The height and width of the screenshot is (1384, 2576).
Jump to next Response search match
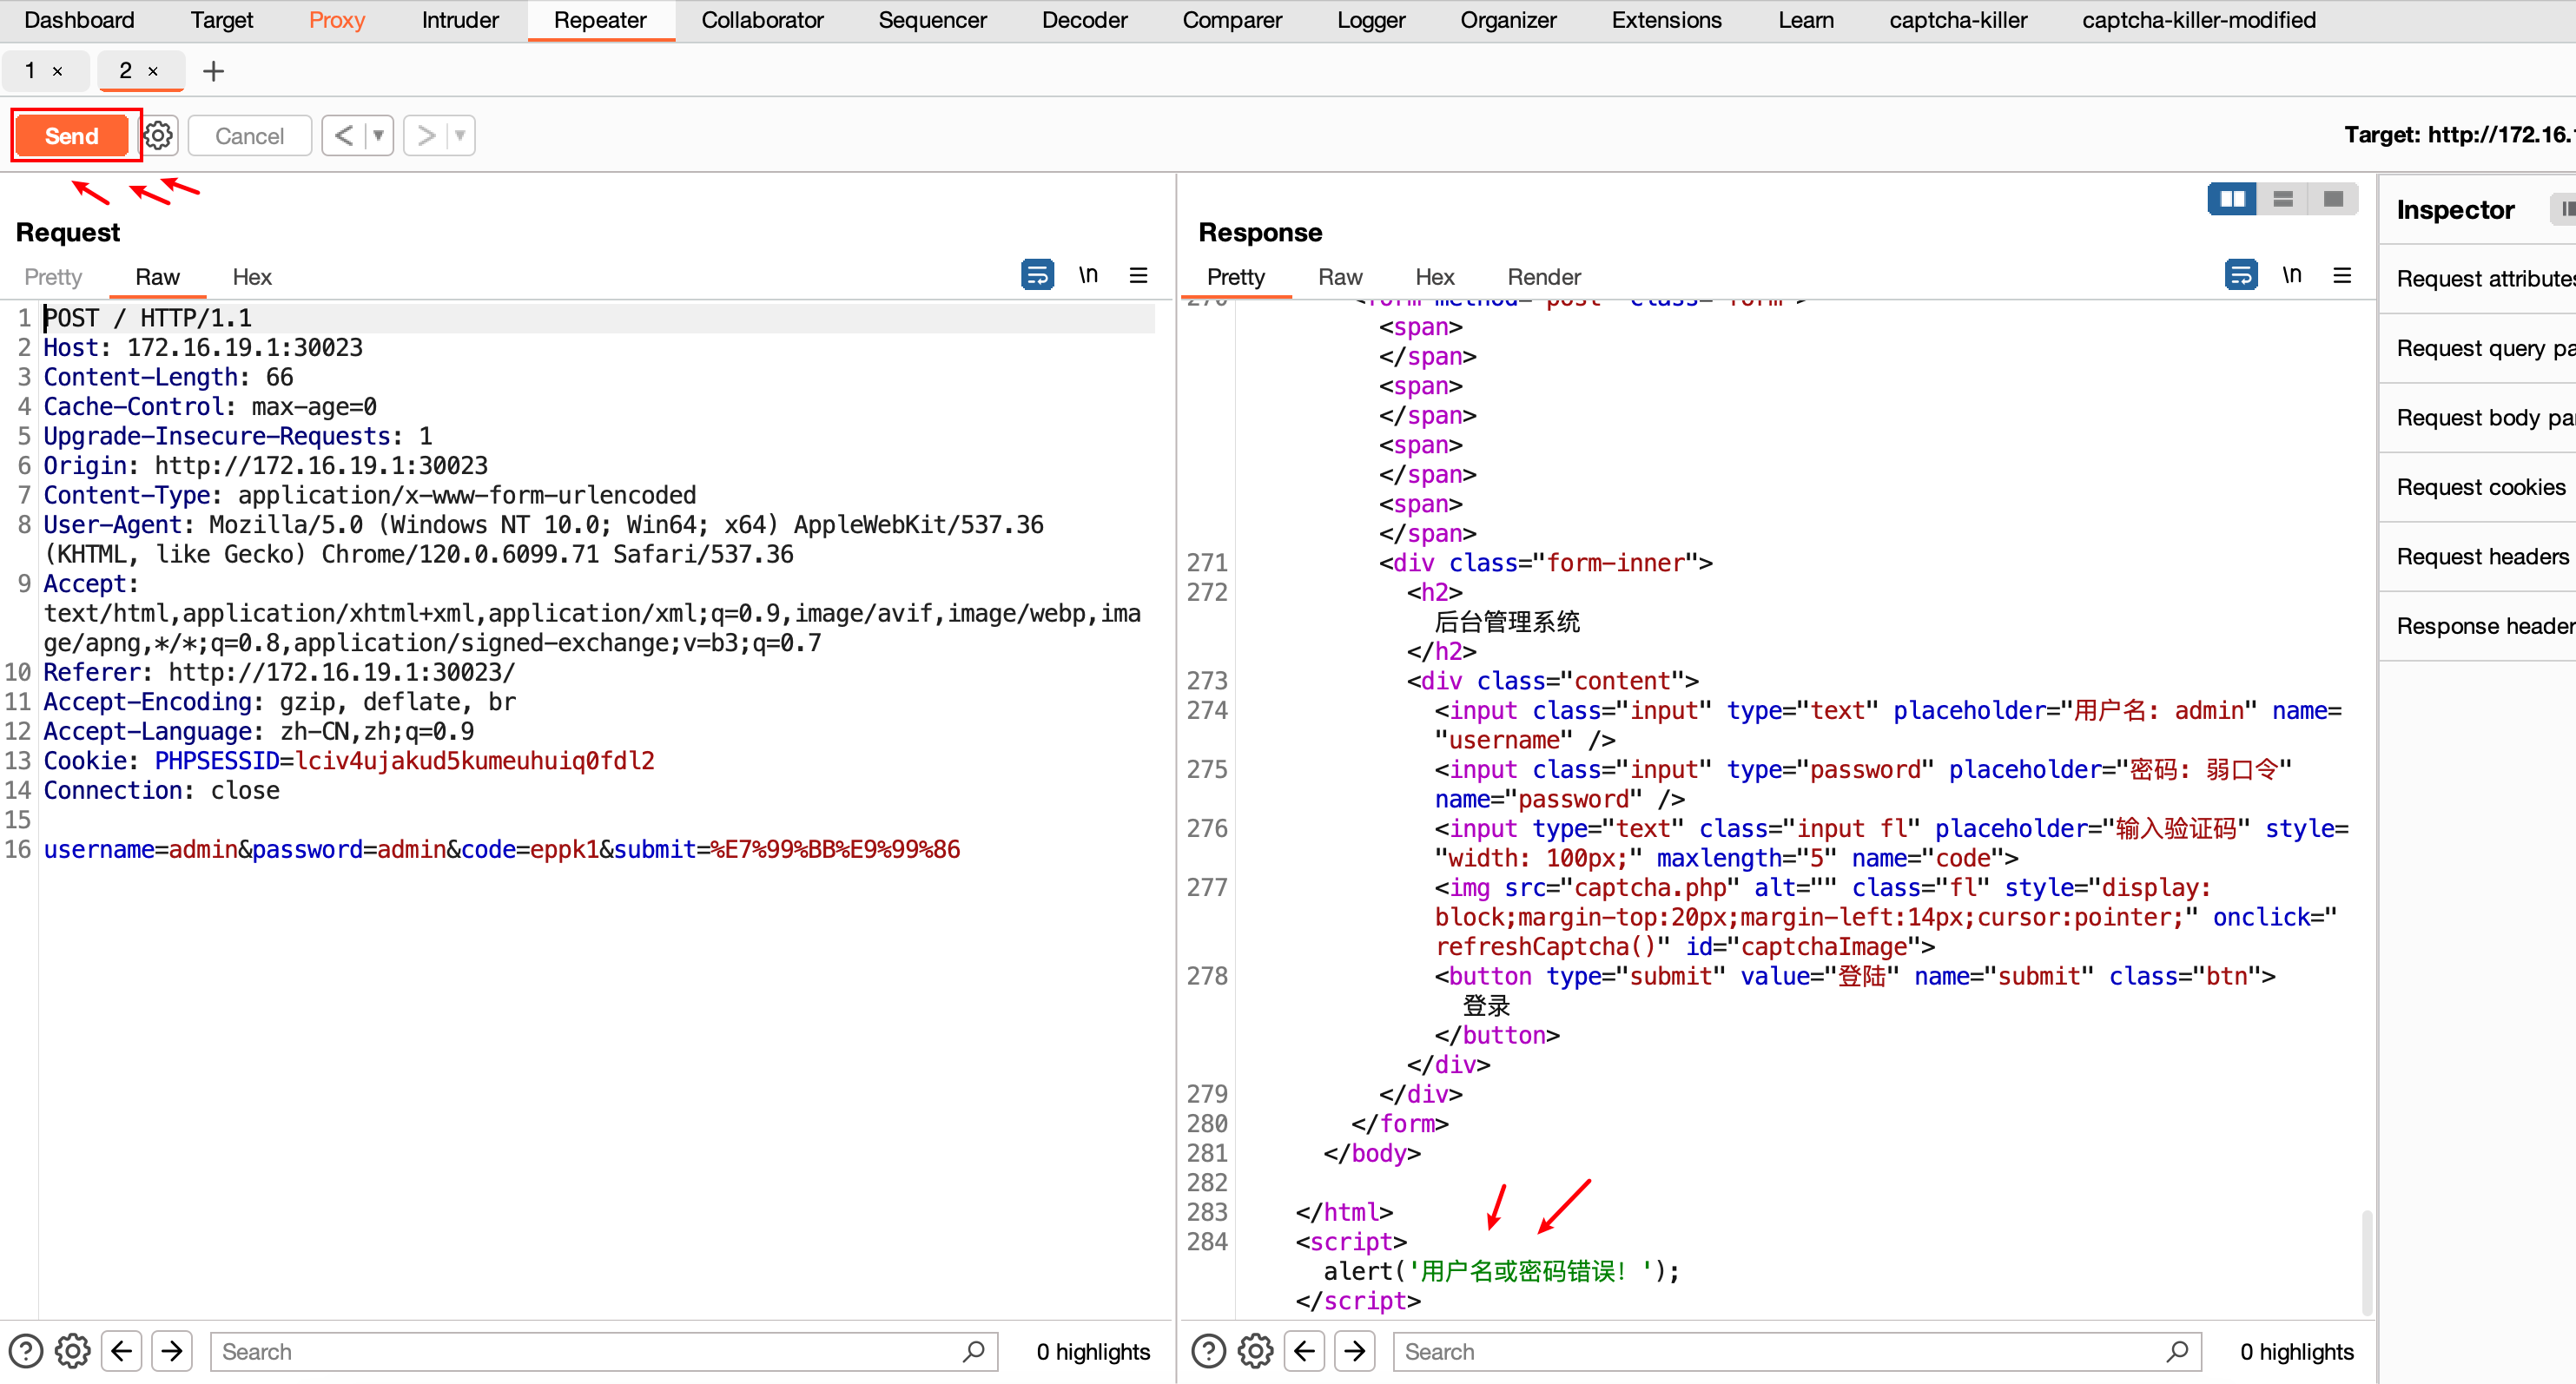(x=1355, y=1351)
